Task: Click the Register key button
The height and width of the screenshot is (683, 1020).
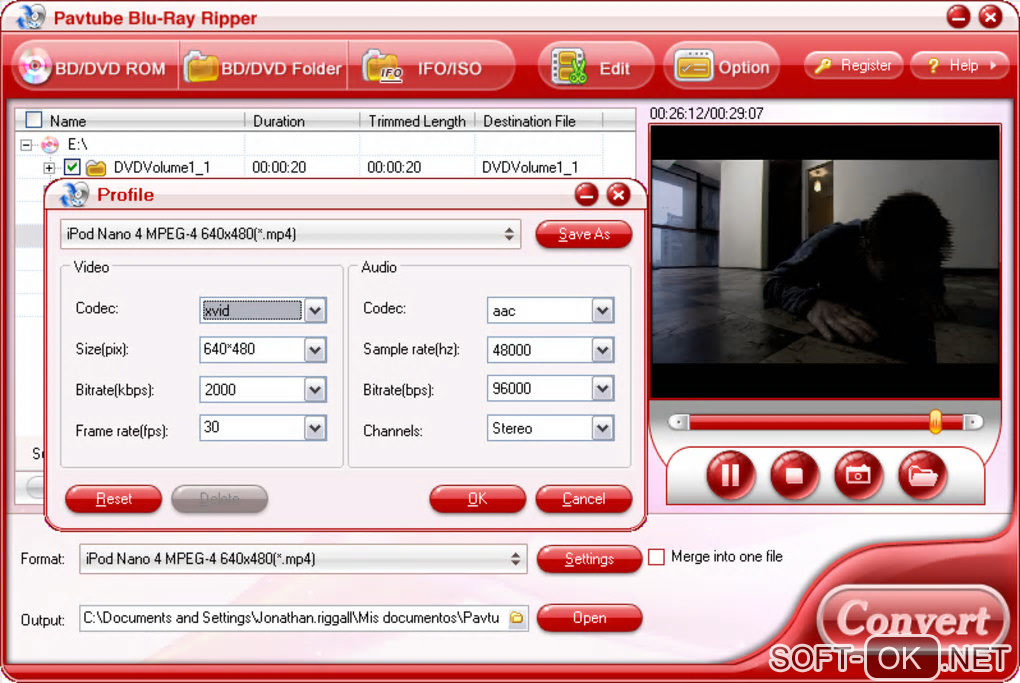Action: (853, 65)
